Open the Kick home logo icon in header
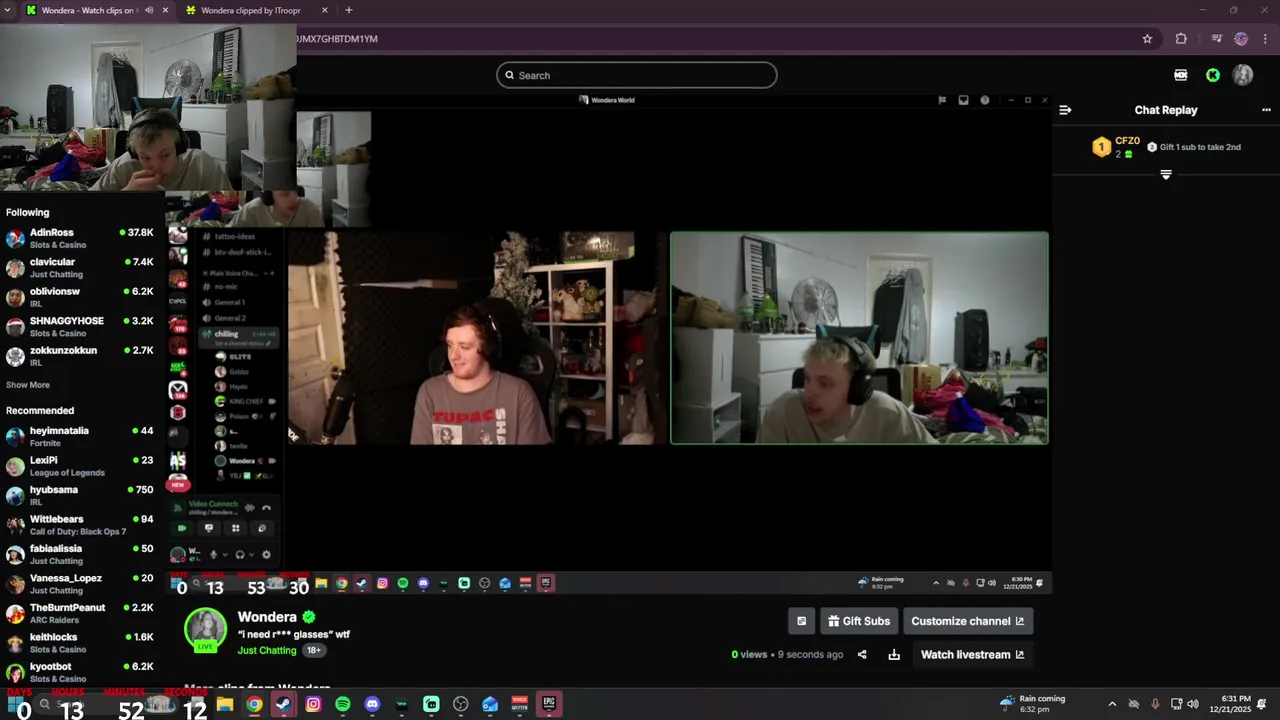 tap(1213, 75)
